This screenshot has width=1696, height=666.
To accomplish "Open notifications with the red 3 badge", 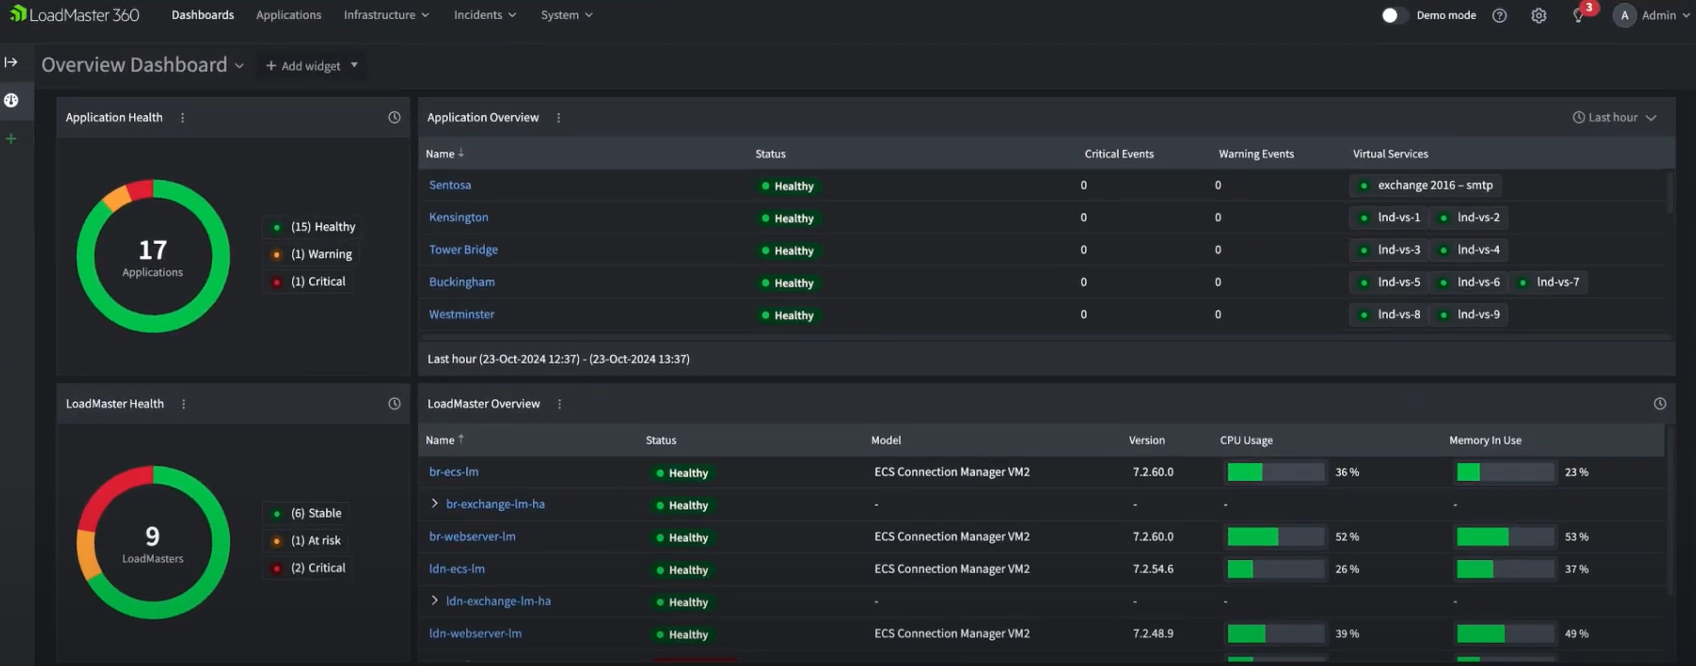I will click(x=1579, y=15).
